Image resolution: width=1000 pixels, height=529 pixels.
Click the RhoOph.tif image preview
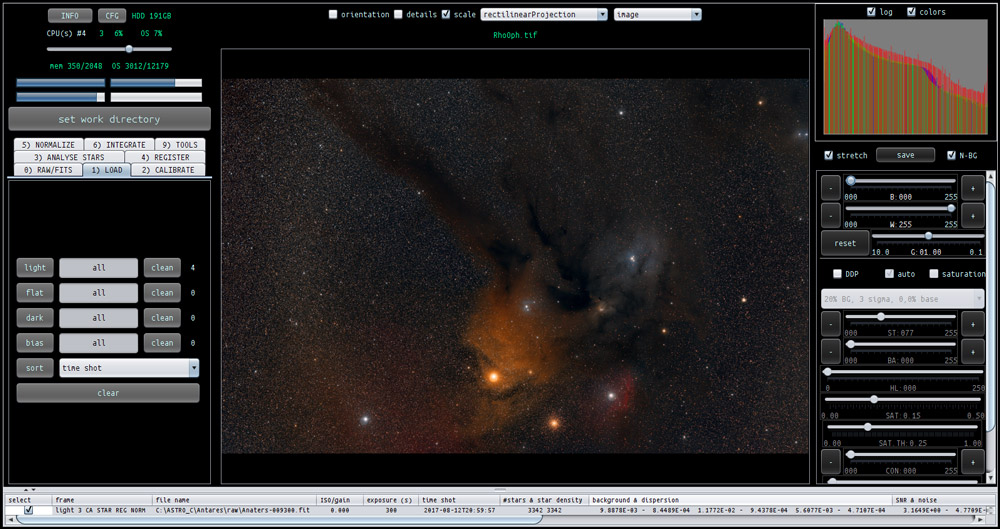point(515,266)
